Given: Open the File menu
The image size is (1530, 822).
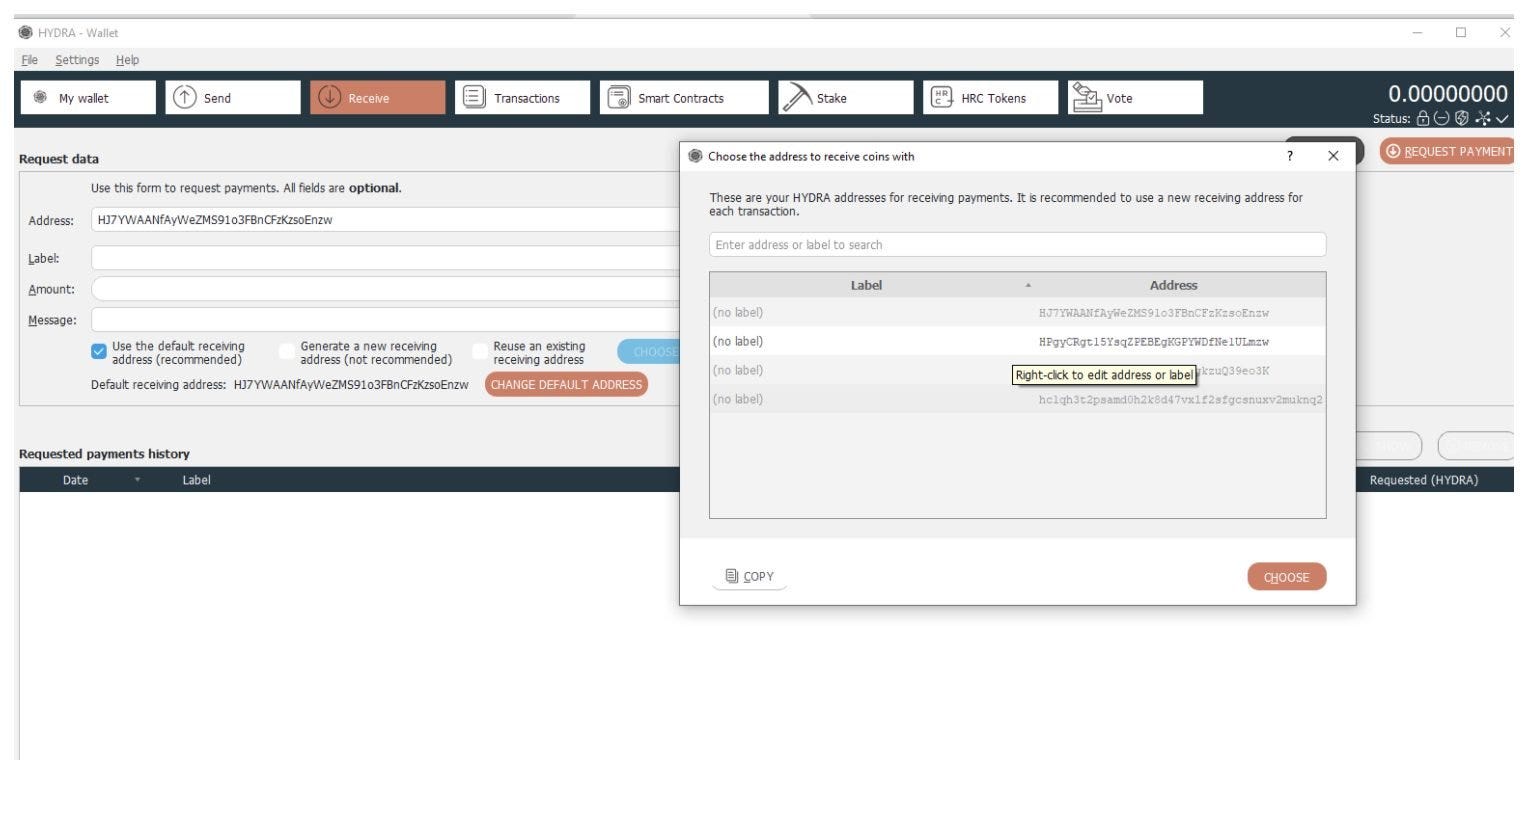Looking at the screenshot, I should (x=30, y=60).
